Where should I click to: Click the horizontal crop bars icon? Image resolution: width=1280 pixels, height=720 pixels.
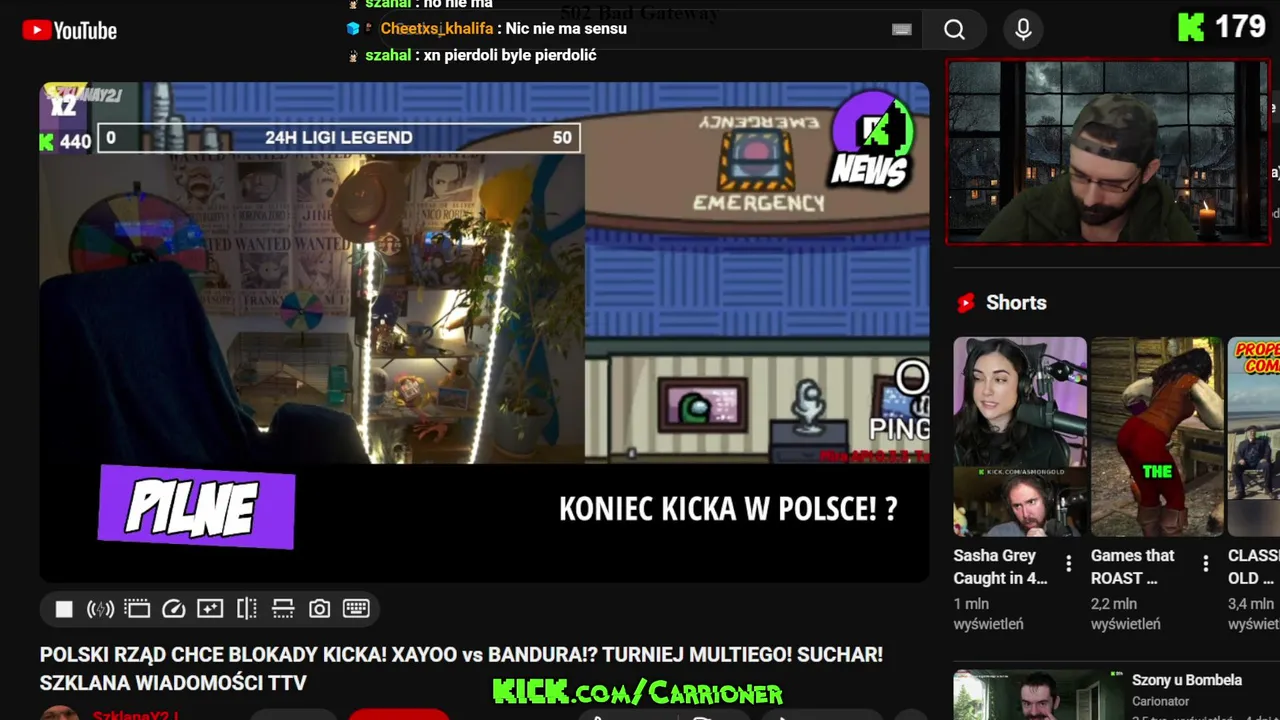pyautogui.click(x=283, y=609)
